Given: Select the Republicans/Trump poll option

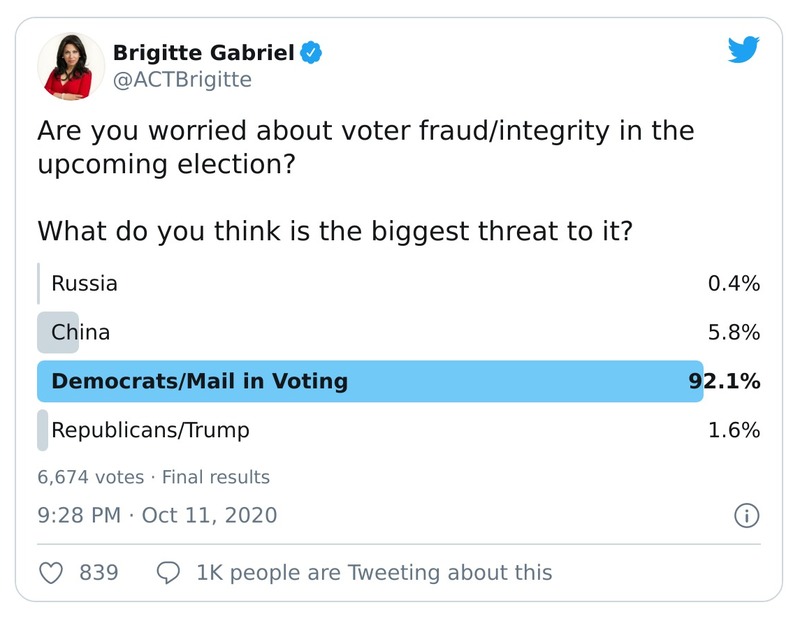Looking at the screenshot, I should (x=150, y=430).
